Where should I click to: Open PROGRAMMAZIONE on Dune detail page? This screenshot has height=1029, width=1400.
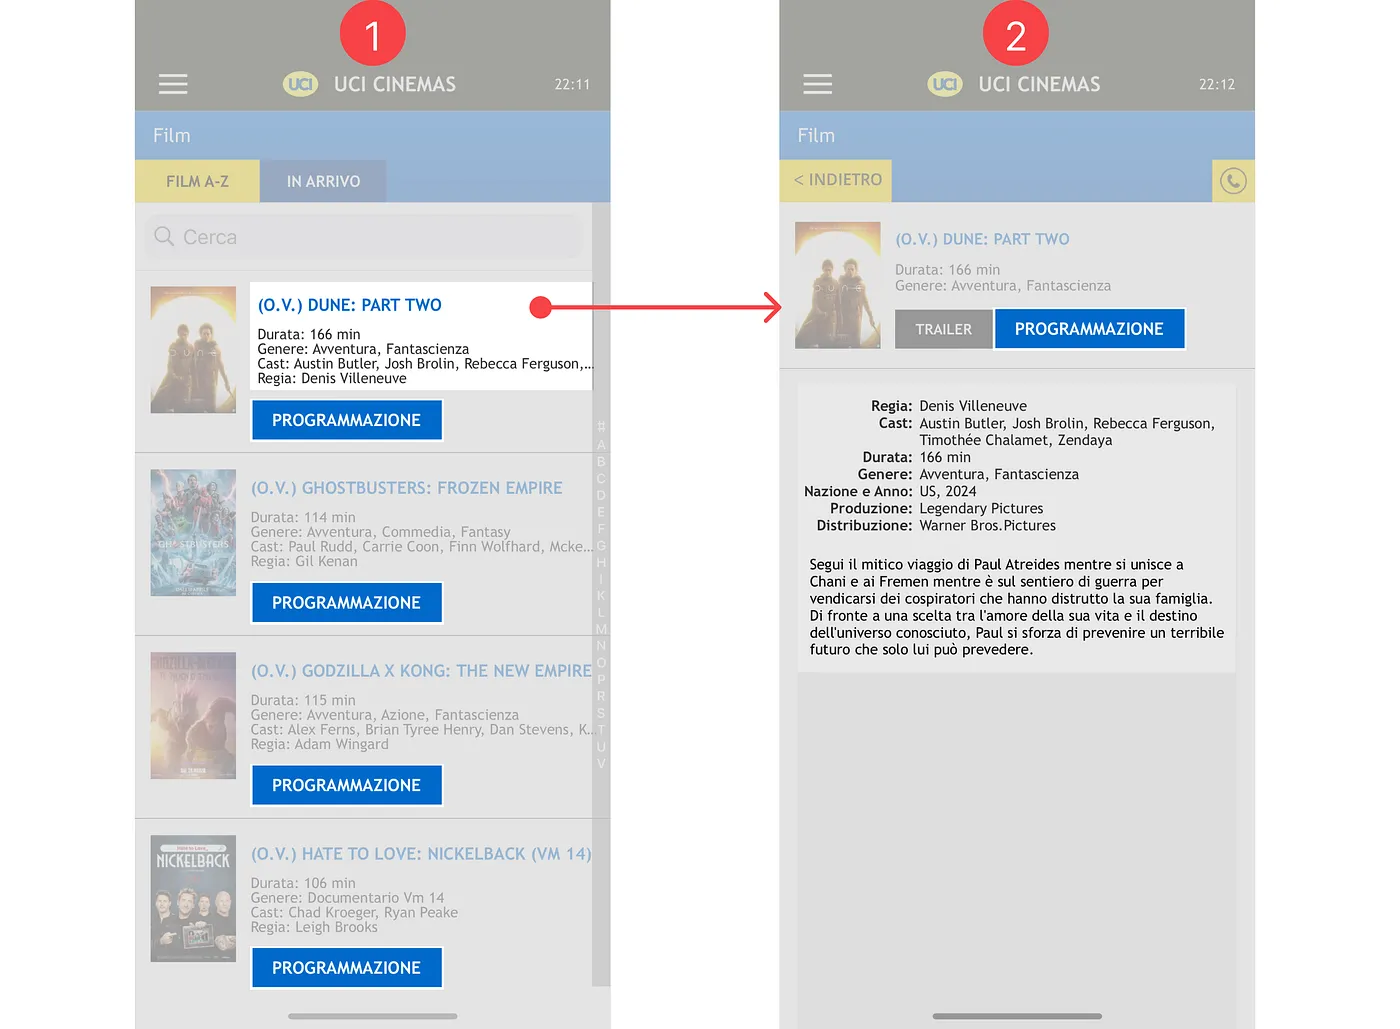[1089, 329]
